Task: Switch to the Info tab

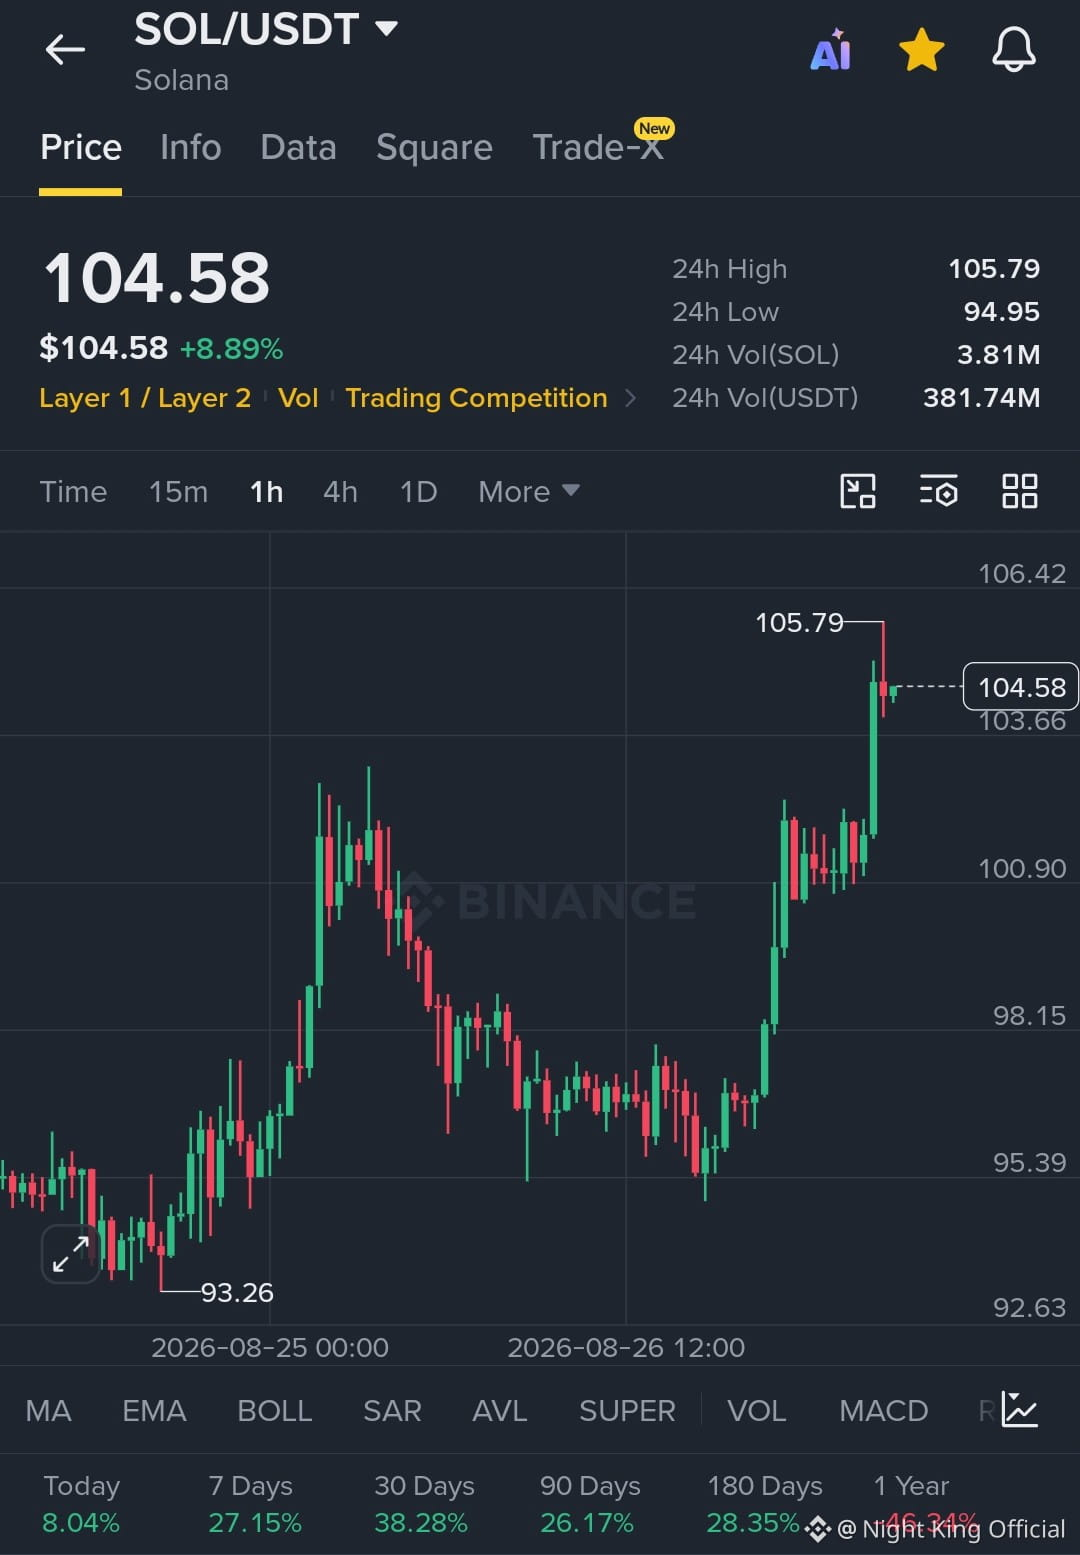Action: tap(190, 148)
